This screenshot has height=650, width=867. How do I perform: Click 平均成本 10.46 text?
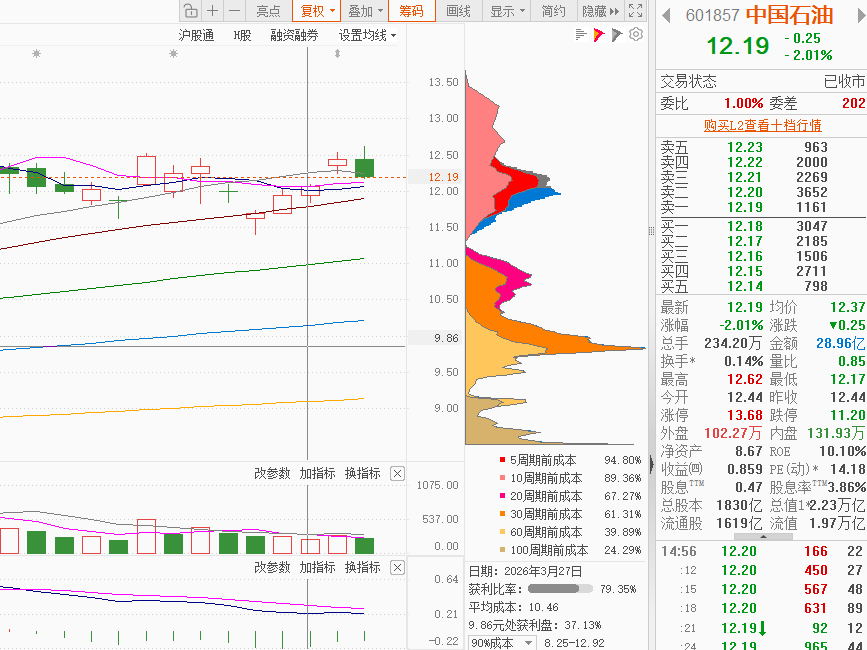513,607
